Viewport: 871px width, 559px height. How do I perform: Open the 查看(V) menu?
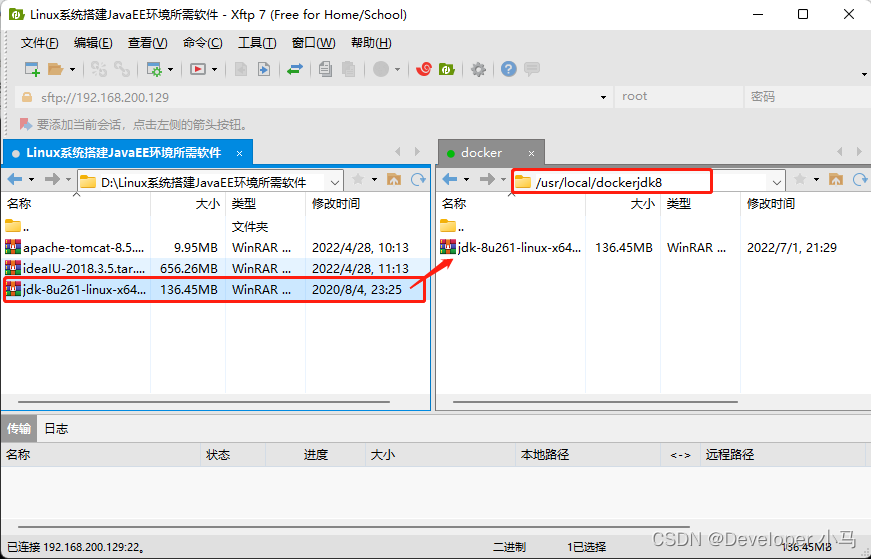coord(147,43)
